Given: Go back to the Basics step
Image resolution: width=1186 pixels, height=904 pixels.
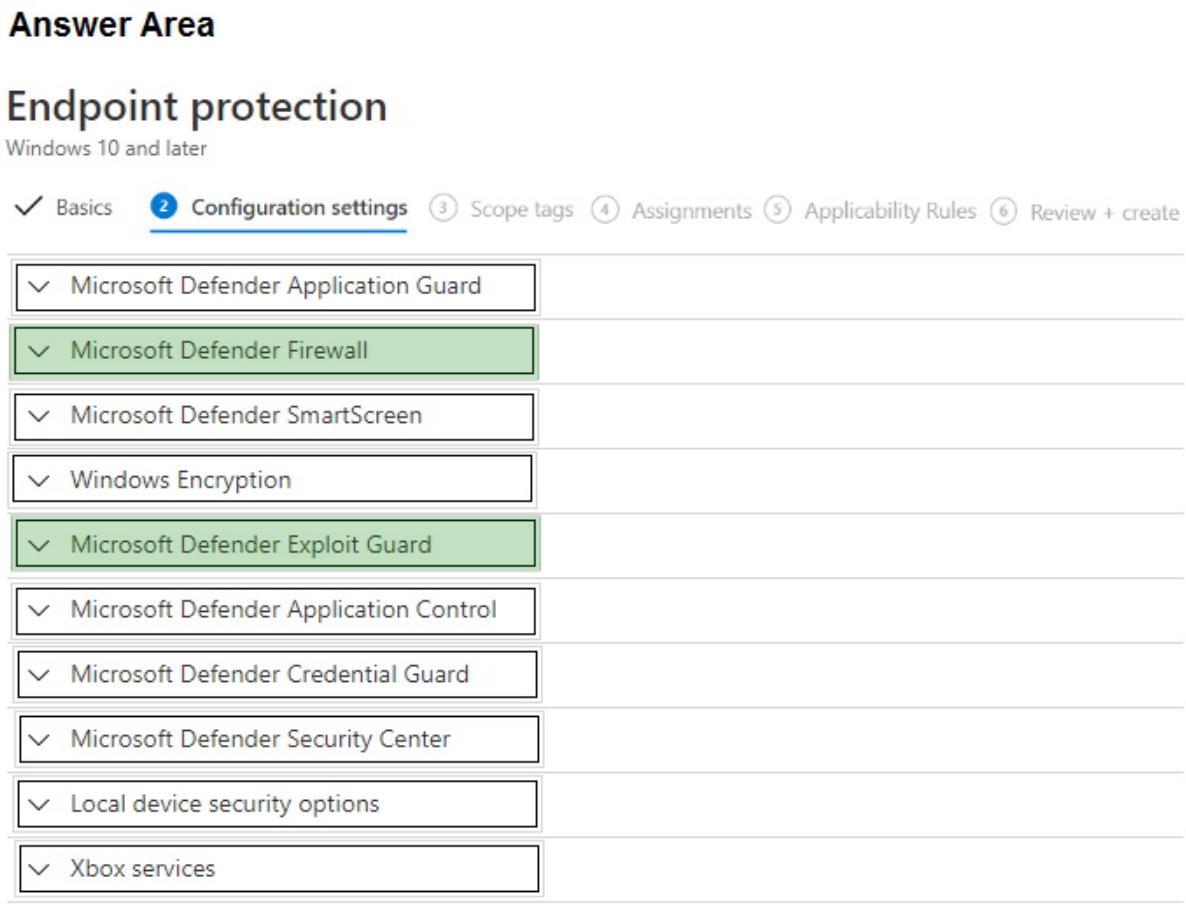Looking at the screenshot, I should pyautogui.click(x=64, y=207).
